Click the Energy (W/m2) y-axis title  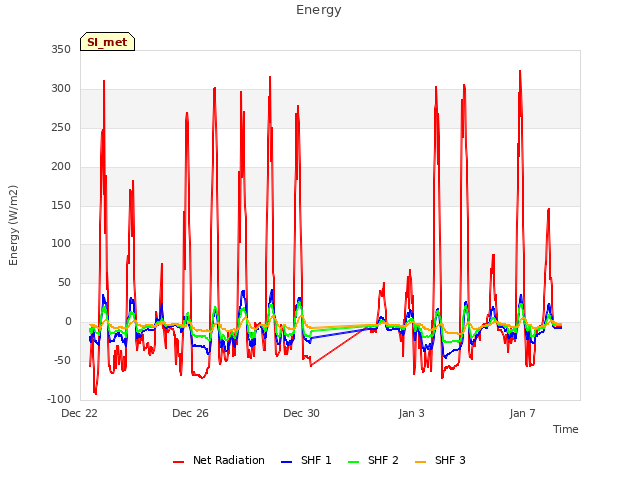pos(13,225)
